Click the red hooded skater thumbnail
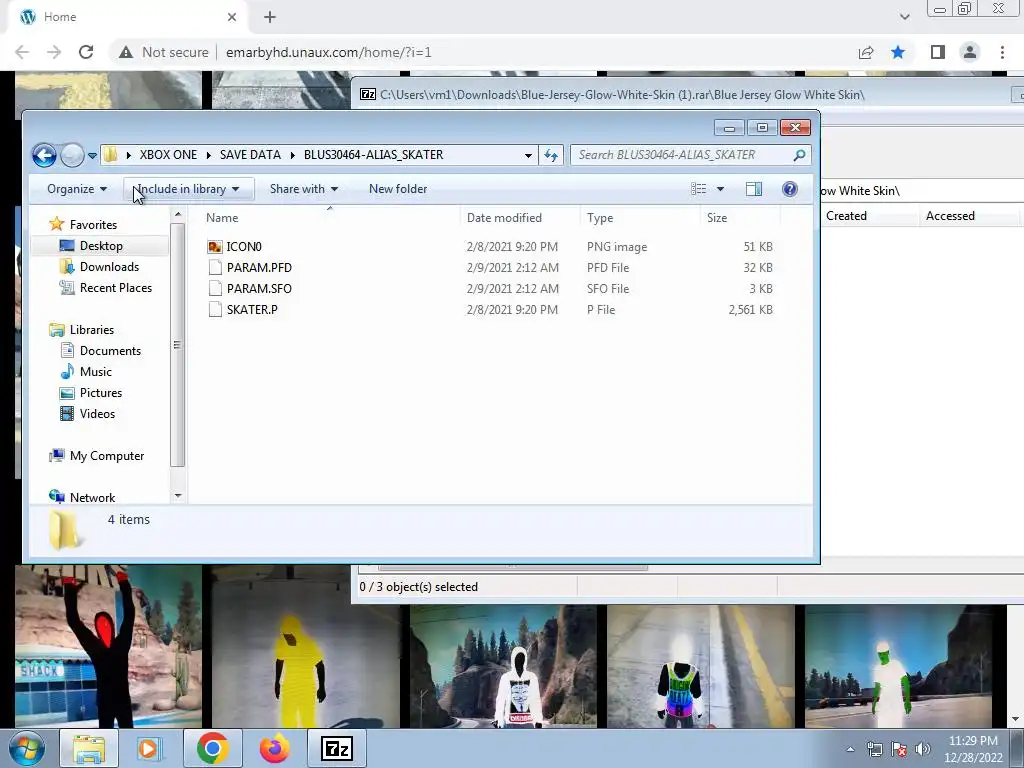This screenshot has width=1024, height=768. [x=108, y=647]
